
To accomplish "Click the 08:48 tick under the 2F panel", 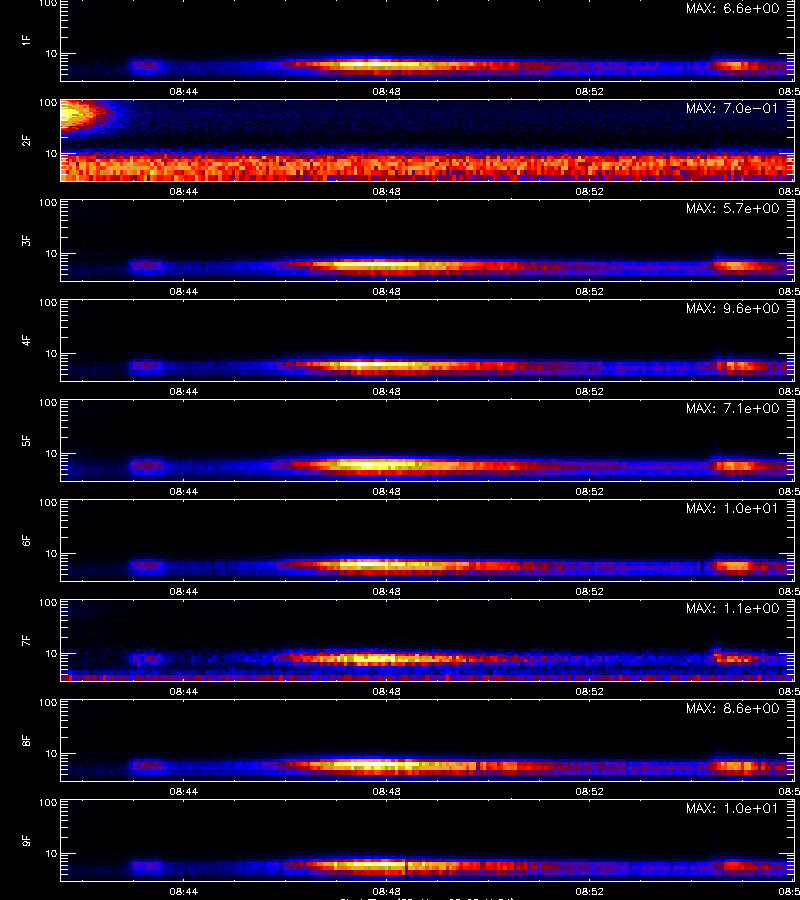I will coord(386,192).
